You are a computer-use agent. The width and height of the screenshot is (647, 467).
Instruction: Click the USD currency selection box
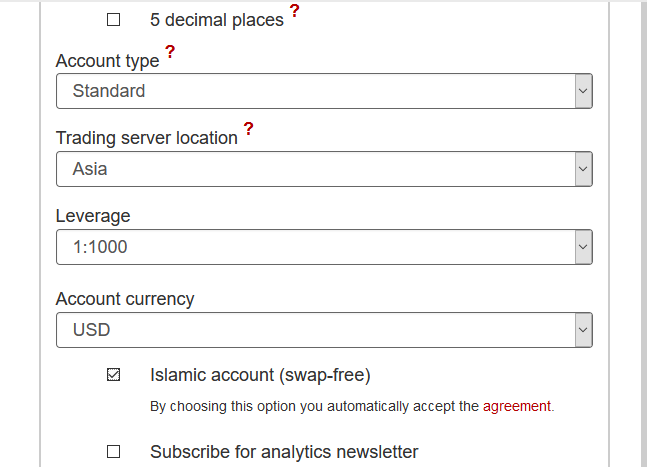tap(324, 330)
